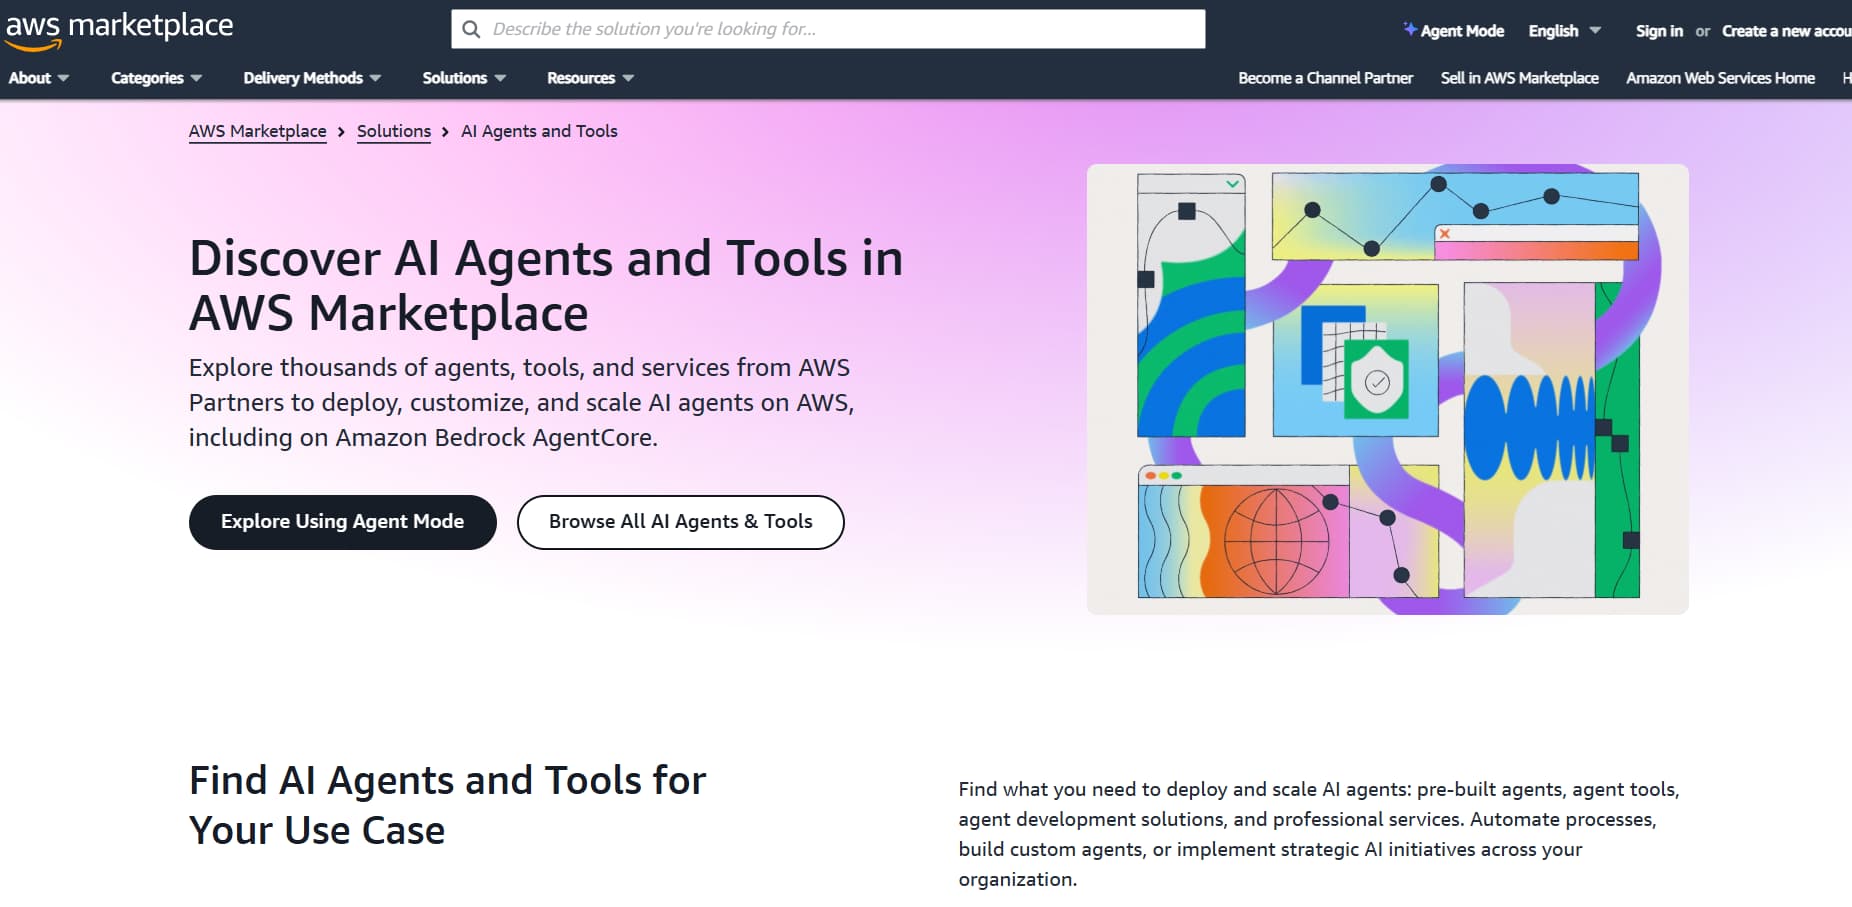Screen dimensions: 1852x907
Task: Expand the About menu
Action: (x=39, y=78)
